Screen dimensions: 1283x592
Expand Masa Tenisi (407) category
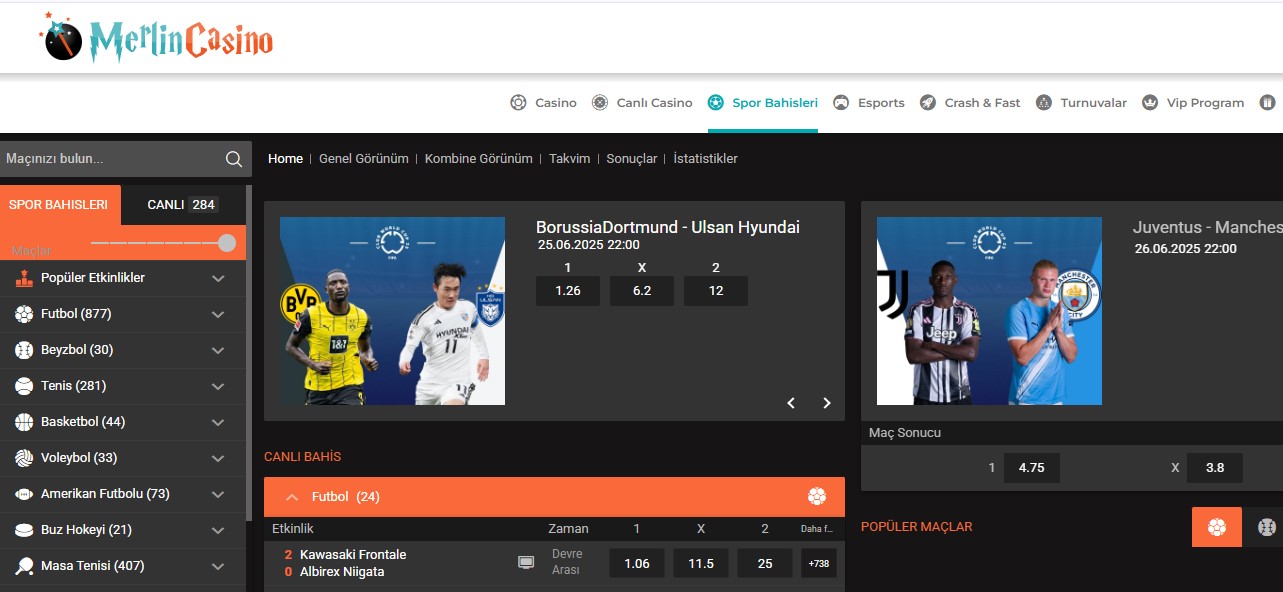point(218,566)
